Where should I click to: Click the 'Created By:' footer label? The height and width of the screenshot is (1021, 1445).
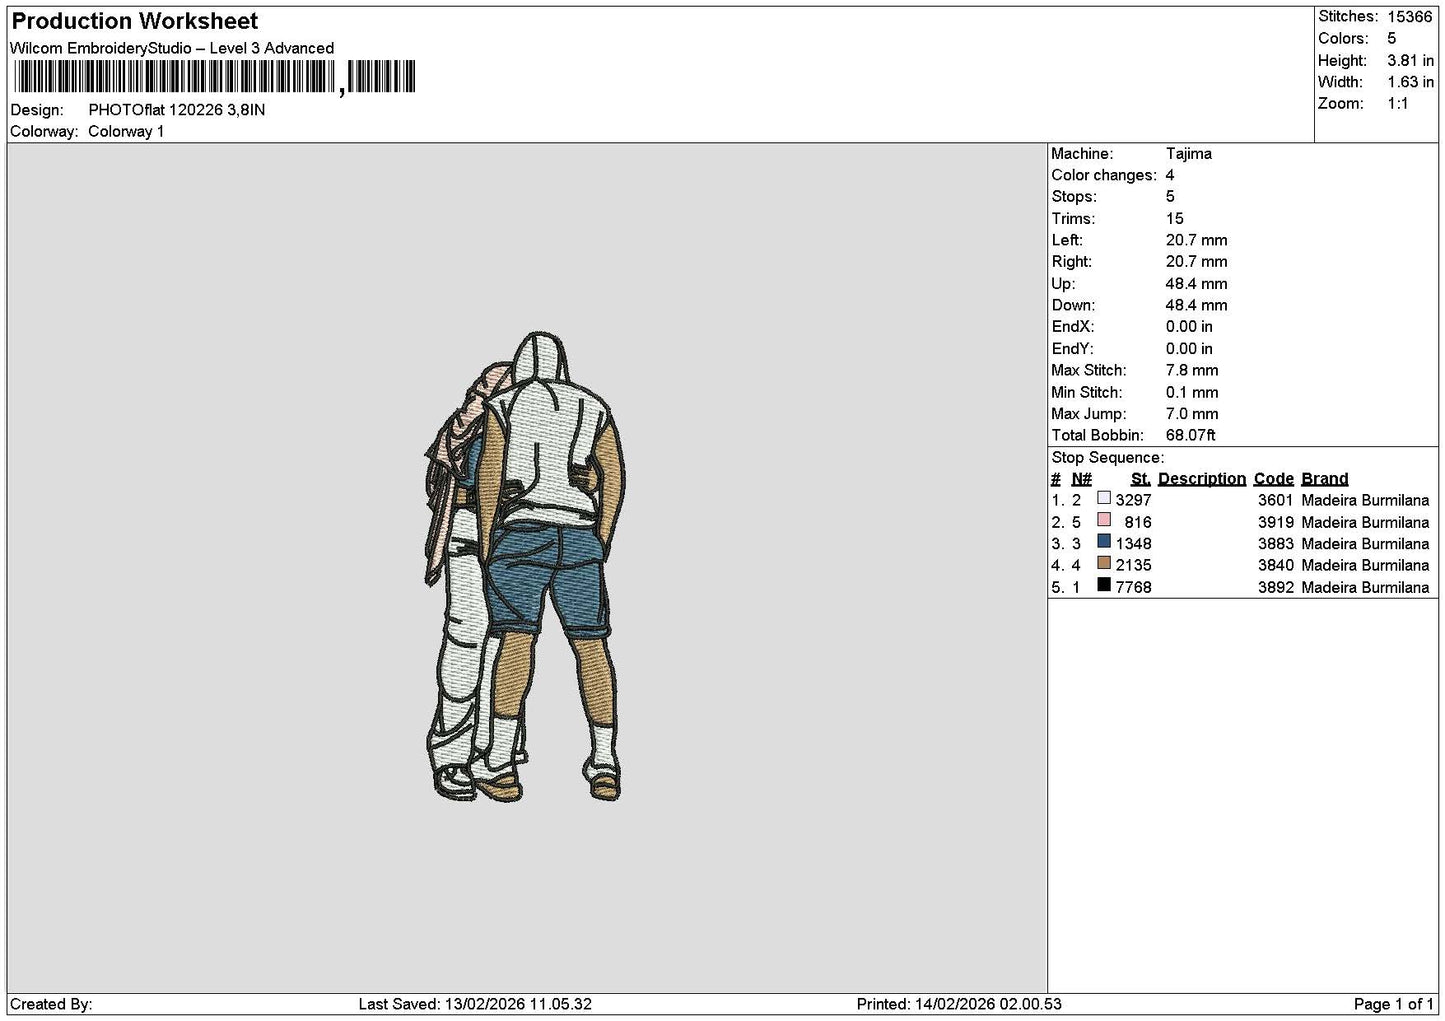(51, 1004)
